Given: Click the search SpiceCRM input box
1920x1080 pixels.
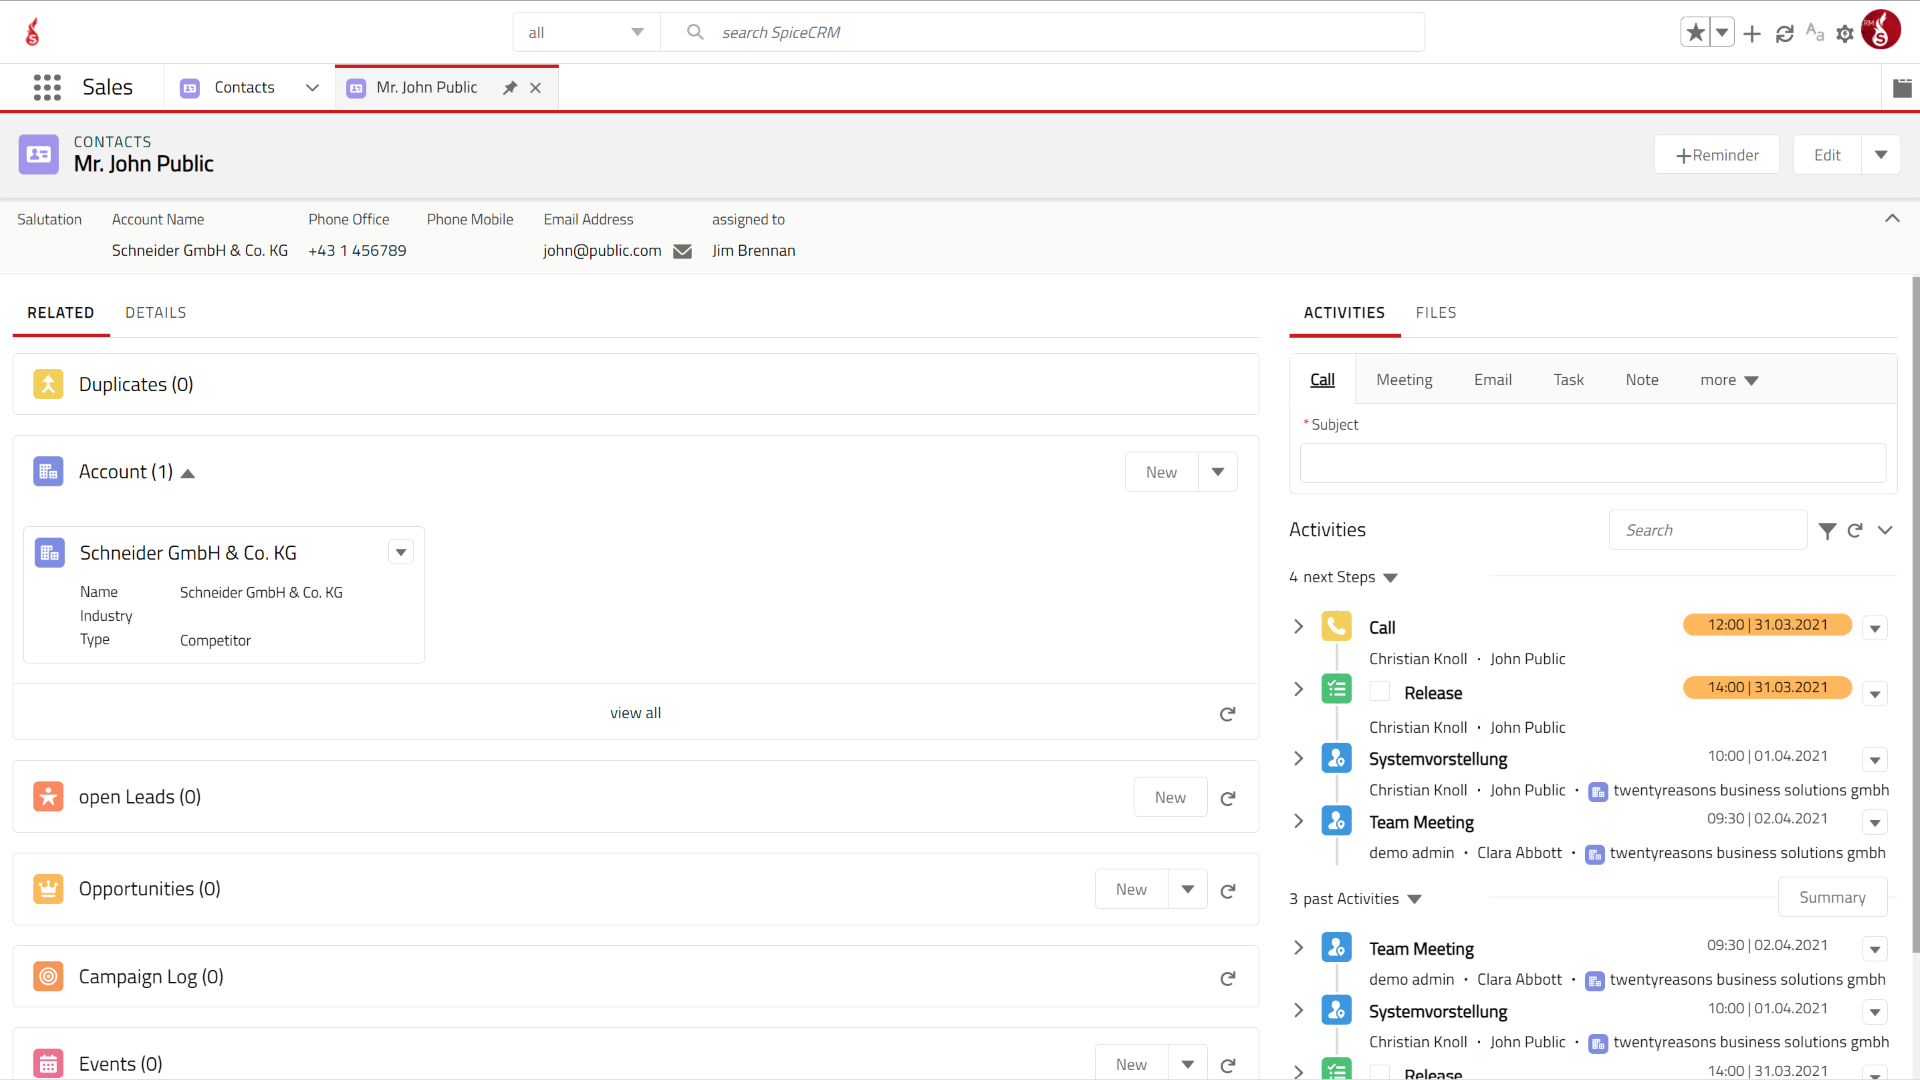Looking at the screenshot, I should (x=1042, y=32).
